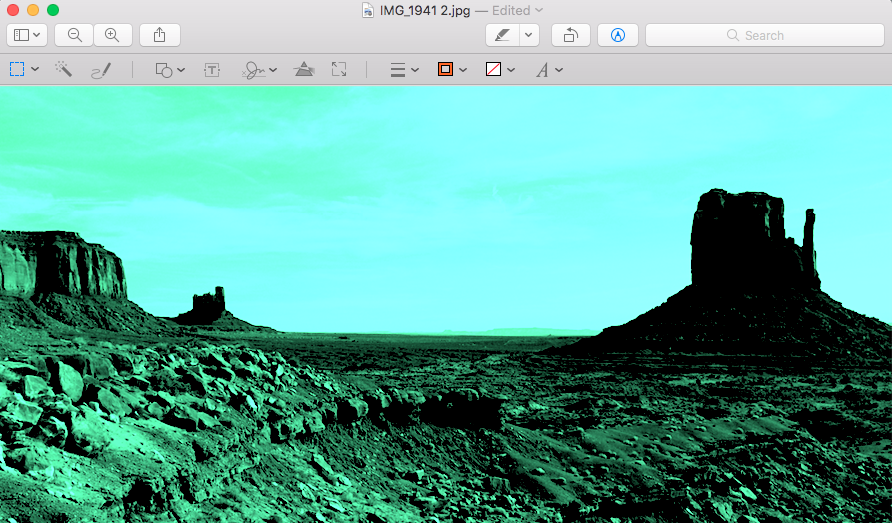Screen dimensions: 892x523
Task: Click the IMG_1941 2.jpg window title
Action: tap(425, 10)
